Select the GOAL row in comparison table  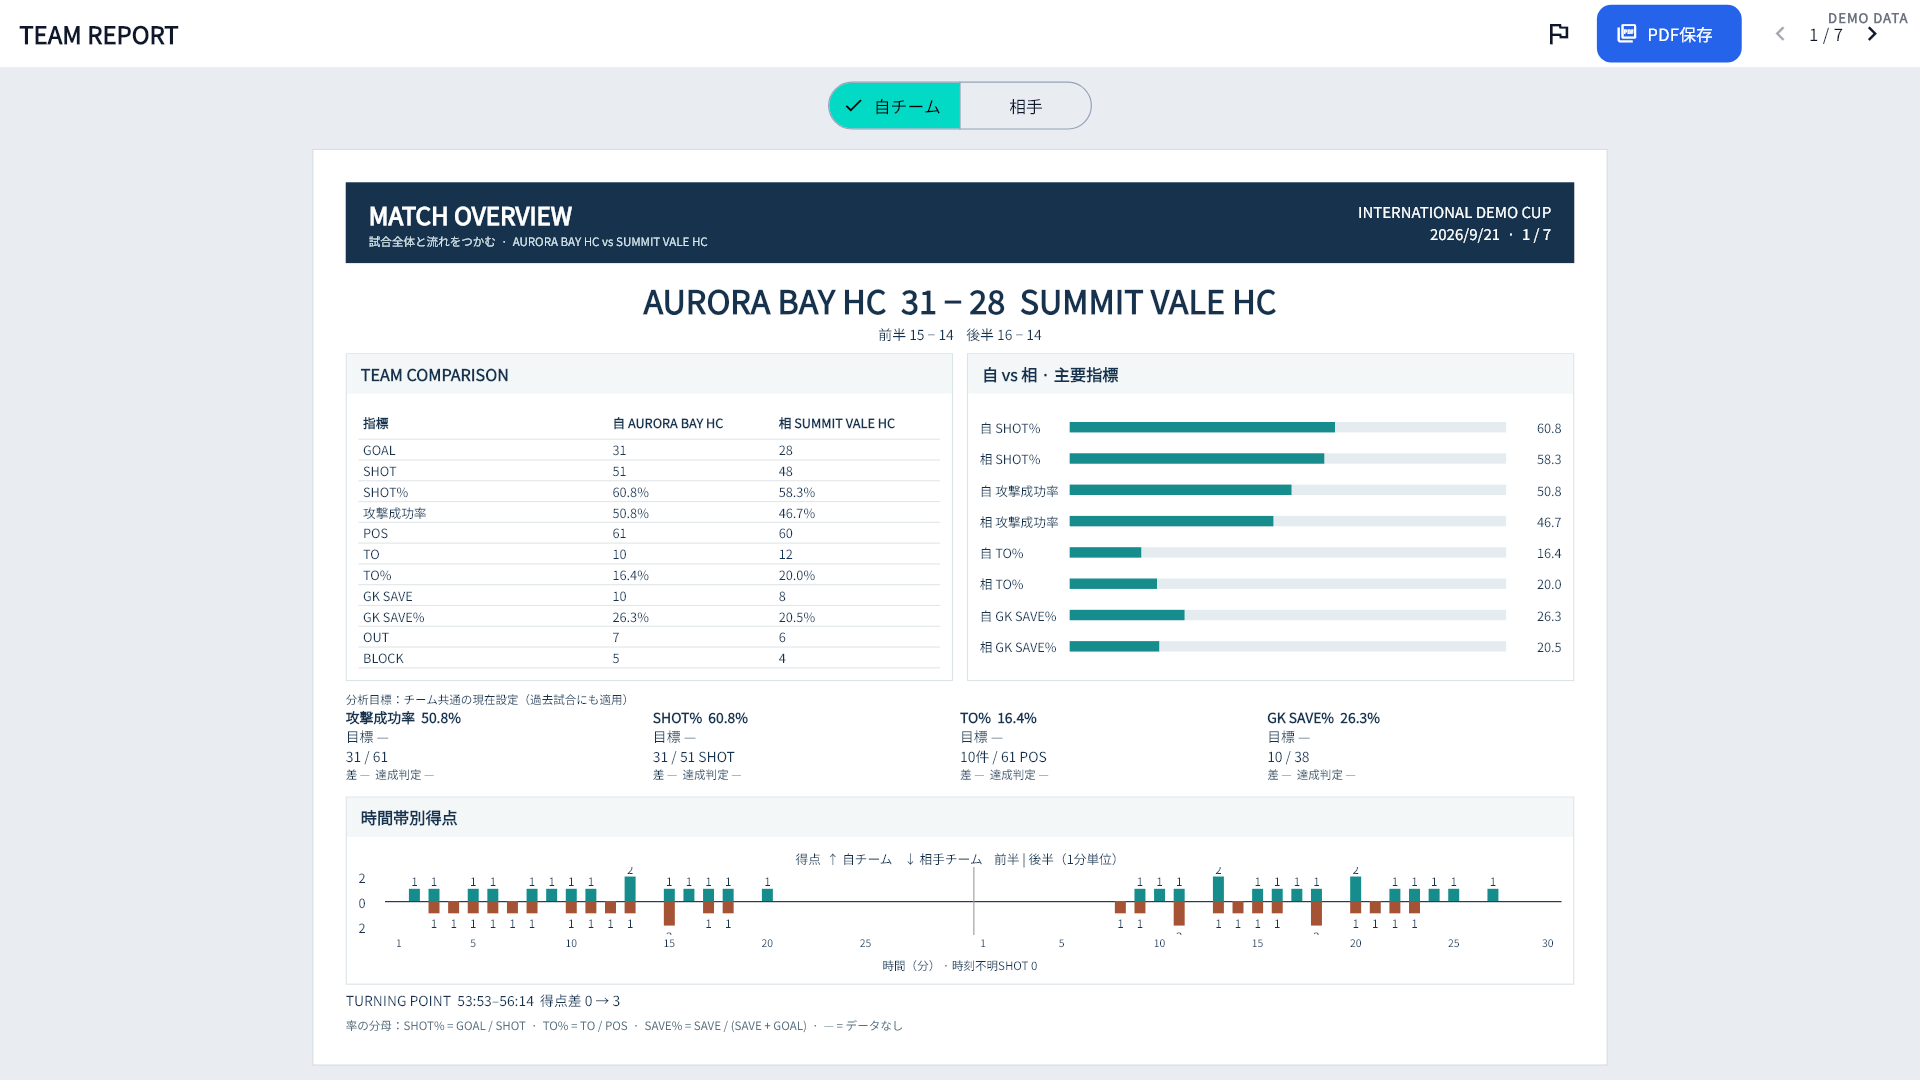[649, 450]
